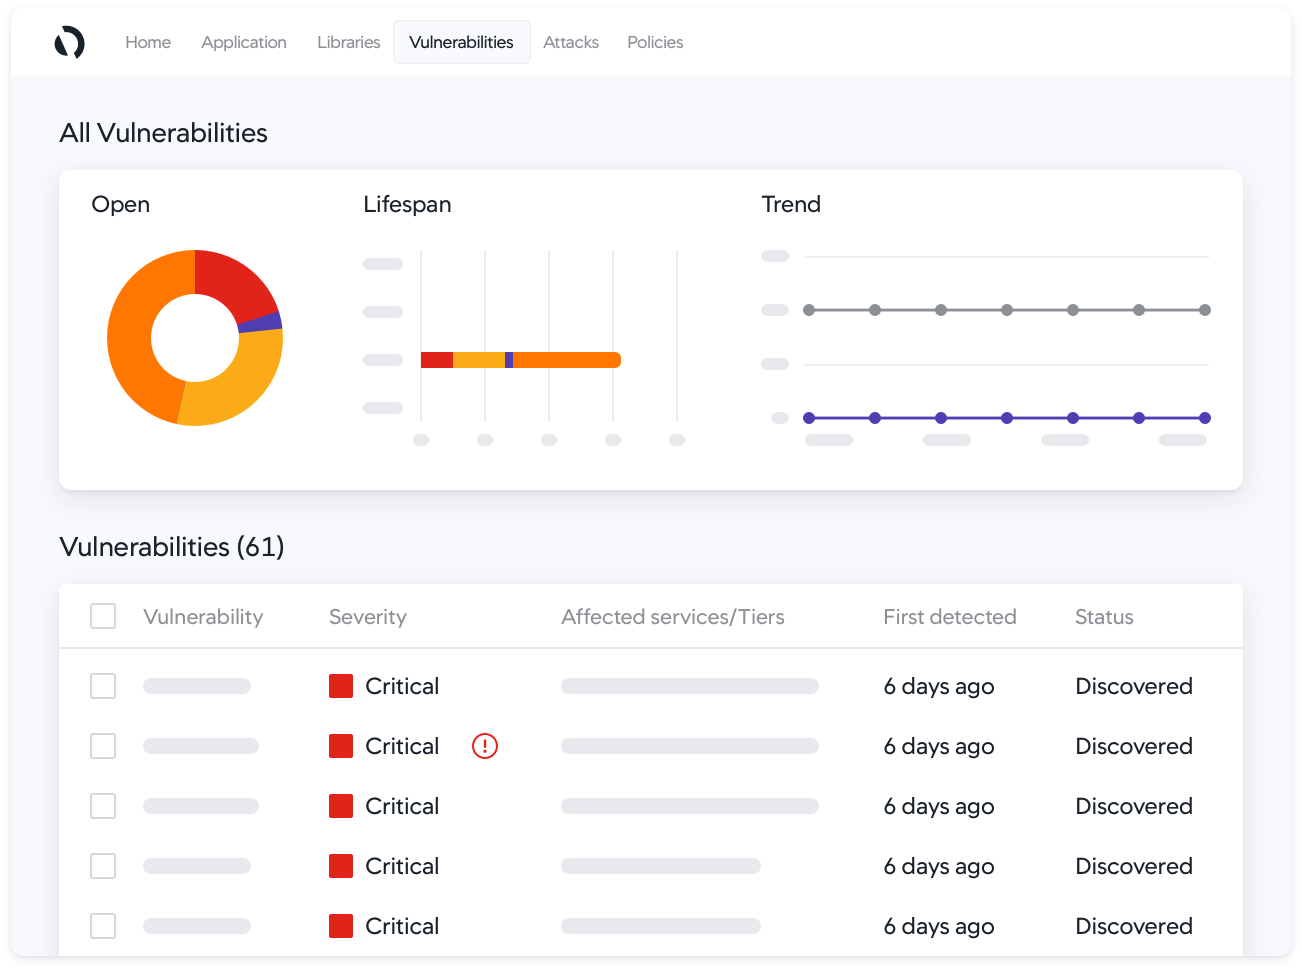Select the Vulnerabilities tab
Image resolution: width=1302 pixels, height=970 pixels.
pyautogui.click(x=462, y=42)
